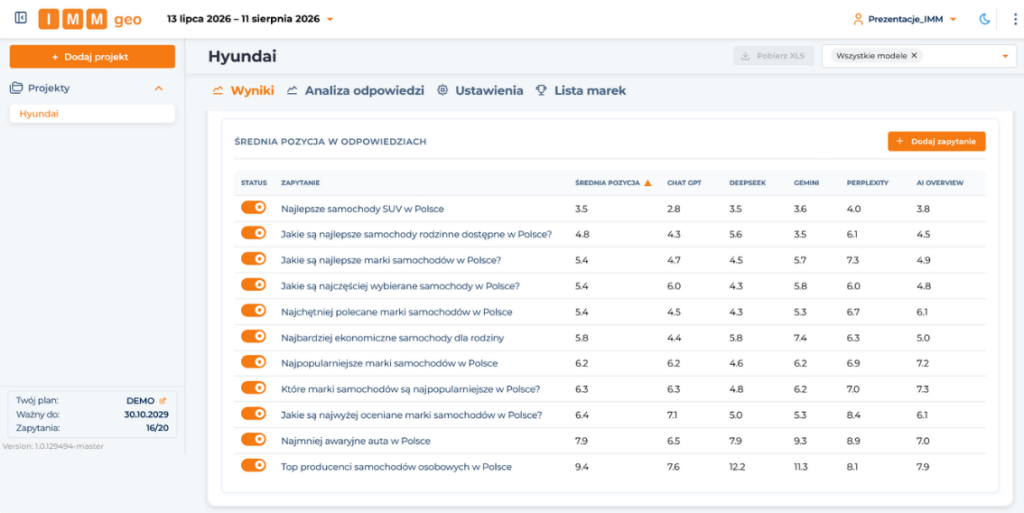Toggle status for najlepsze marki samochodów query
The height and width of the screenshot is (513, 1024).
click(253, 259)
